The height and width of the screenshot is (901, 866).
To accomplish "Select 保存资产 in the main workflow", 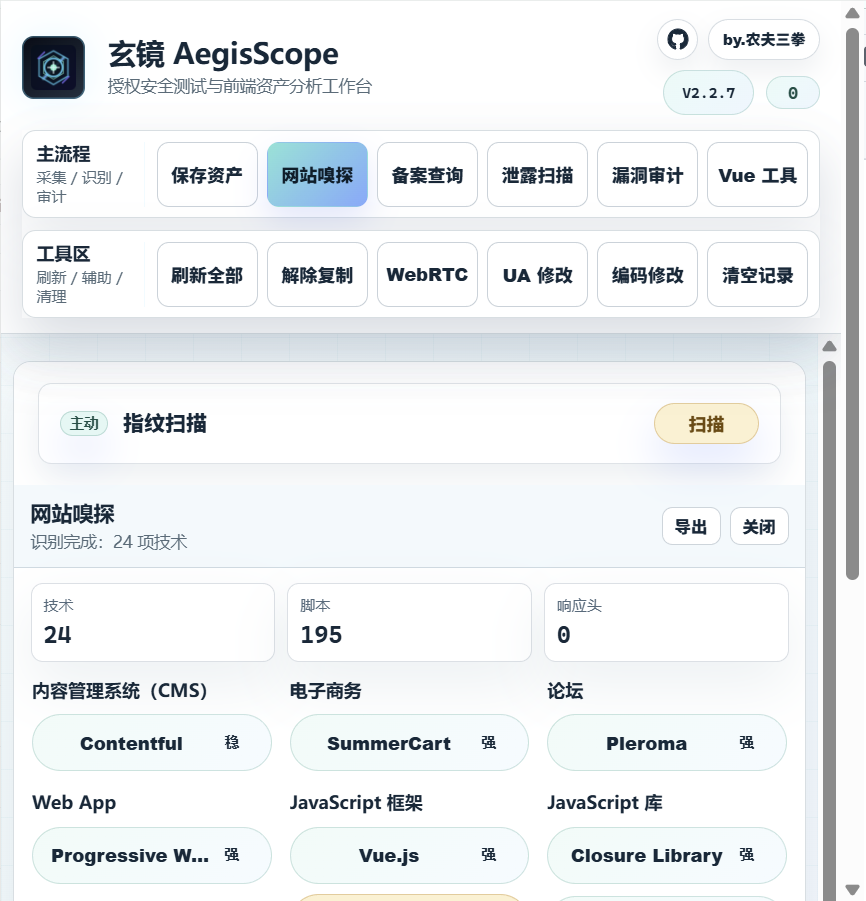I will coord(207,175).
